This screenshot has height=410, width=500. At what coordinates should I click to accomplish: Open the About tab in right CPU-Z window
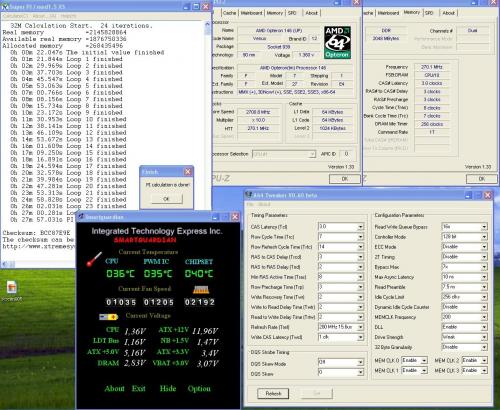point(449,13)
